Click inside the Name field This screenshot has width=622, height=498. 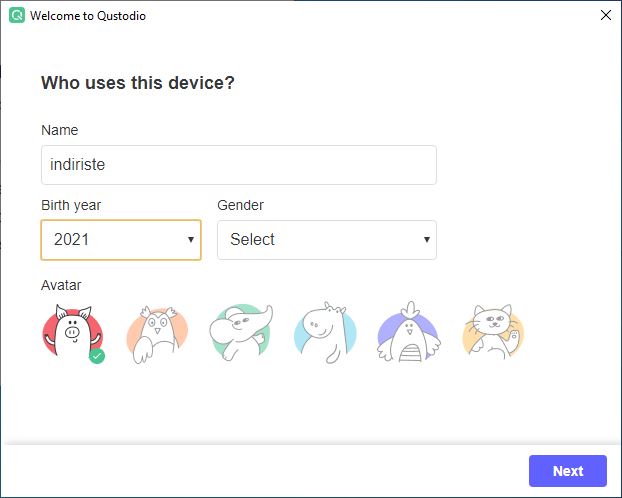pos(239,165)
